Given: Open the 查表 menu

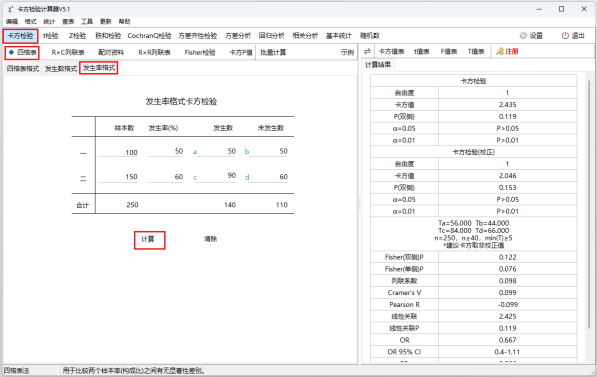Looking at the screenshot, I should coord(68,22).
